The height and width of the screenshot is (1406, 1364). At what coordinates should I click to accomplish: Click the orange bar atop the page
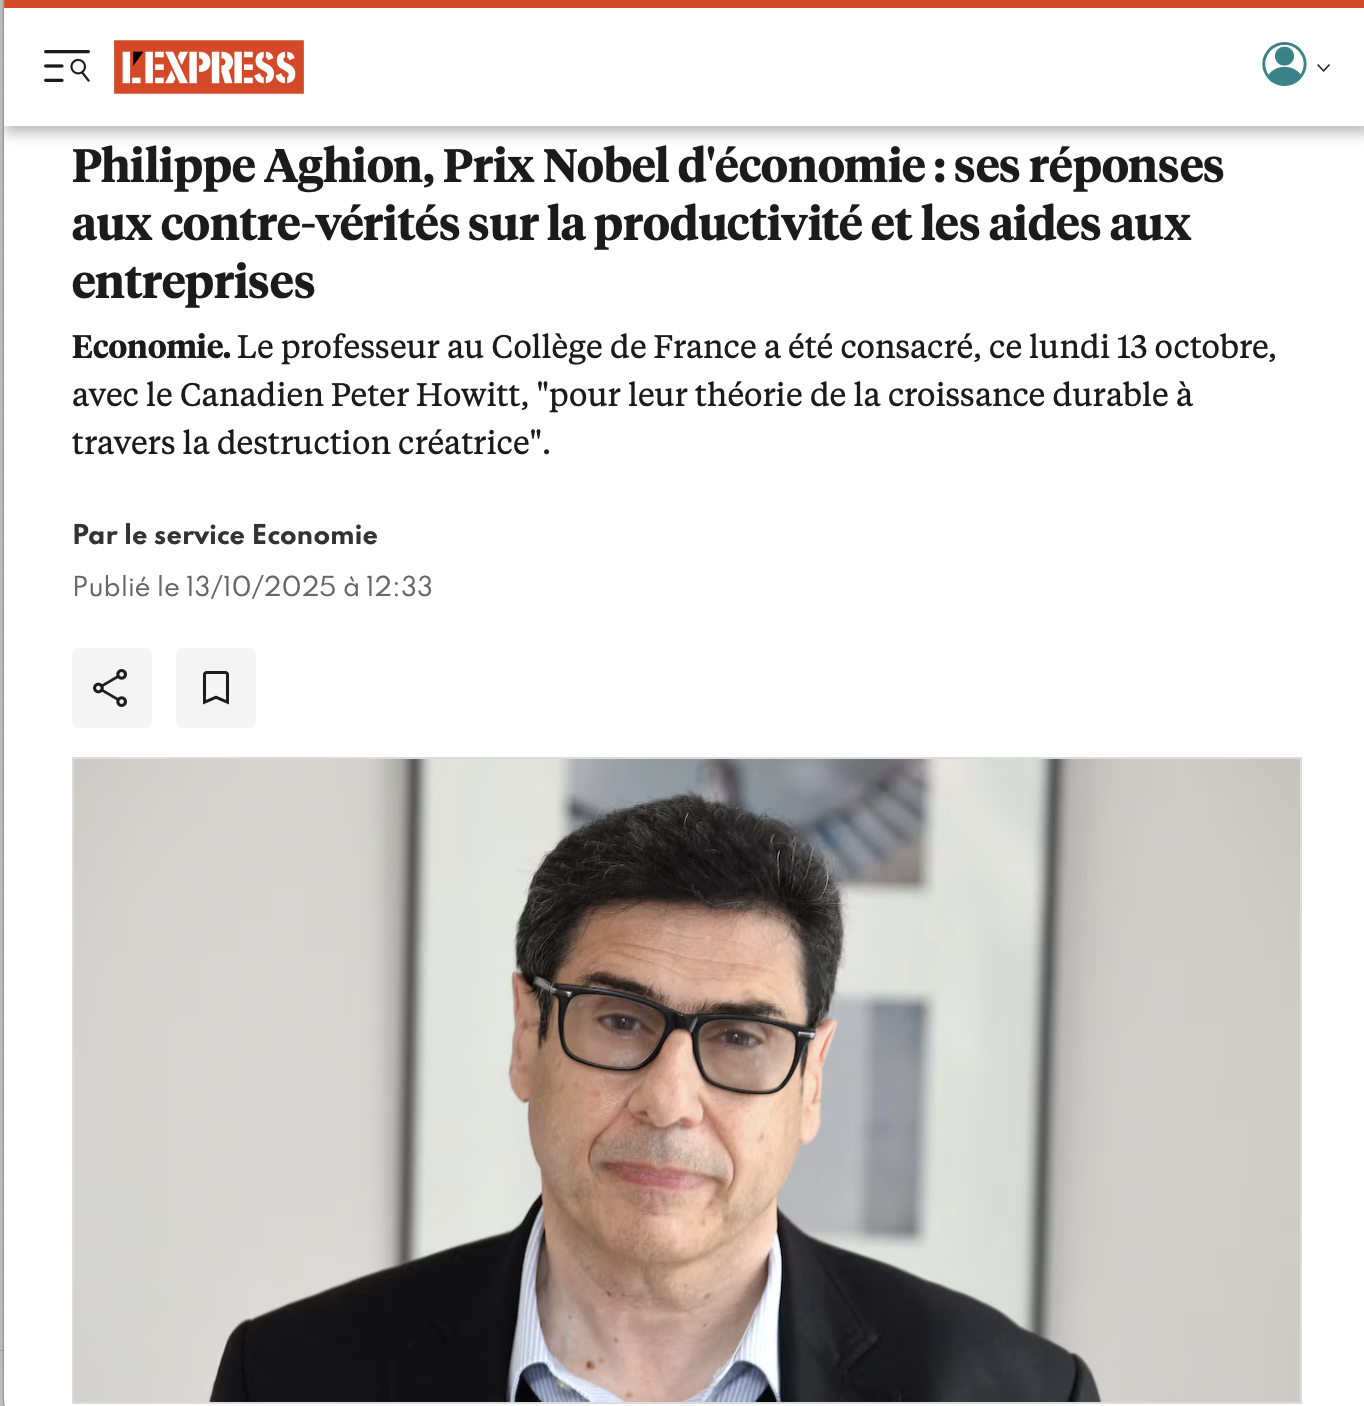coord(682,3)
